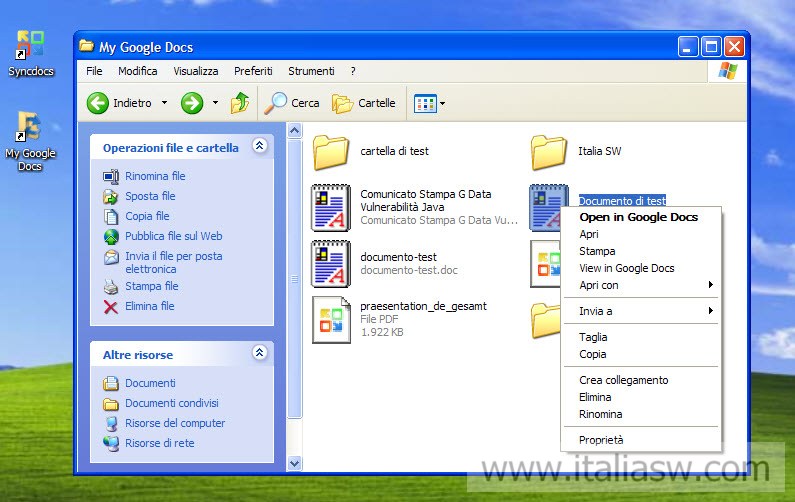This screenshot has height=502, width=795.
Task: Click Risorse di rete icon
Action: point(111,444)
